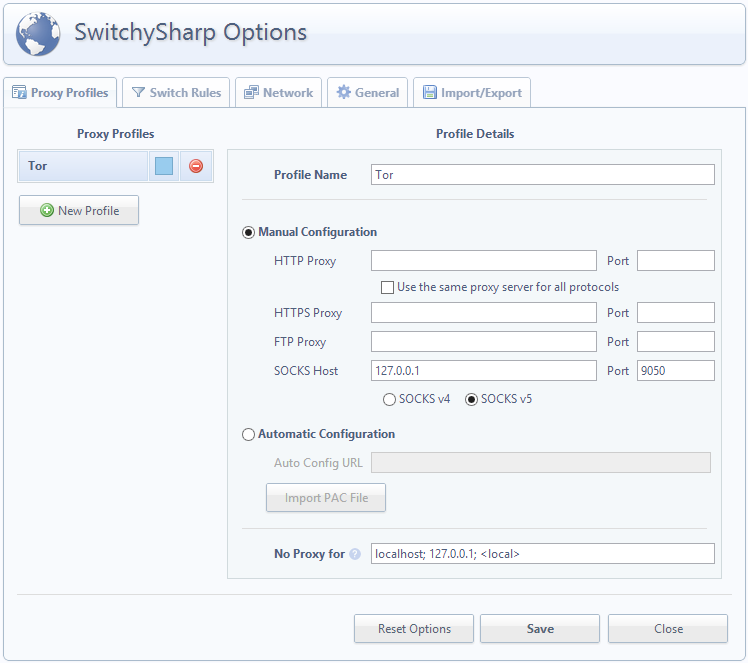
Task: Click the SOCKS port field showing 9050
Action: click(x=675, y=371)
